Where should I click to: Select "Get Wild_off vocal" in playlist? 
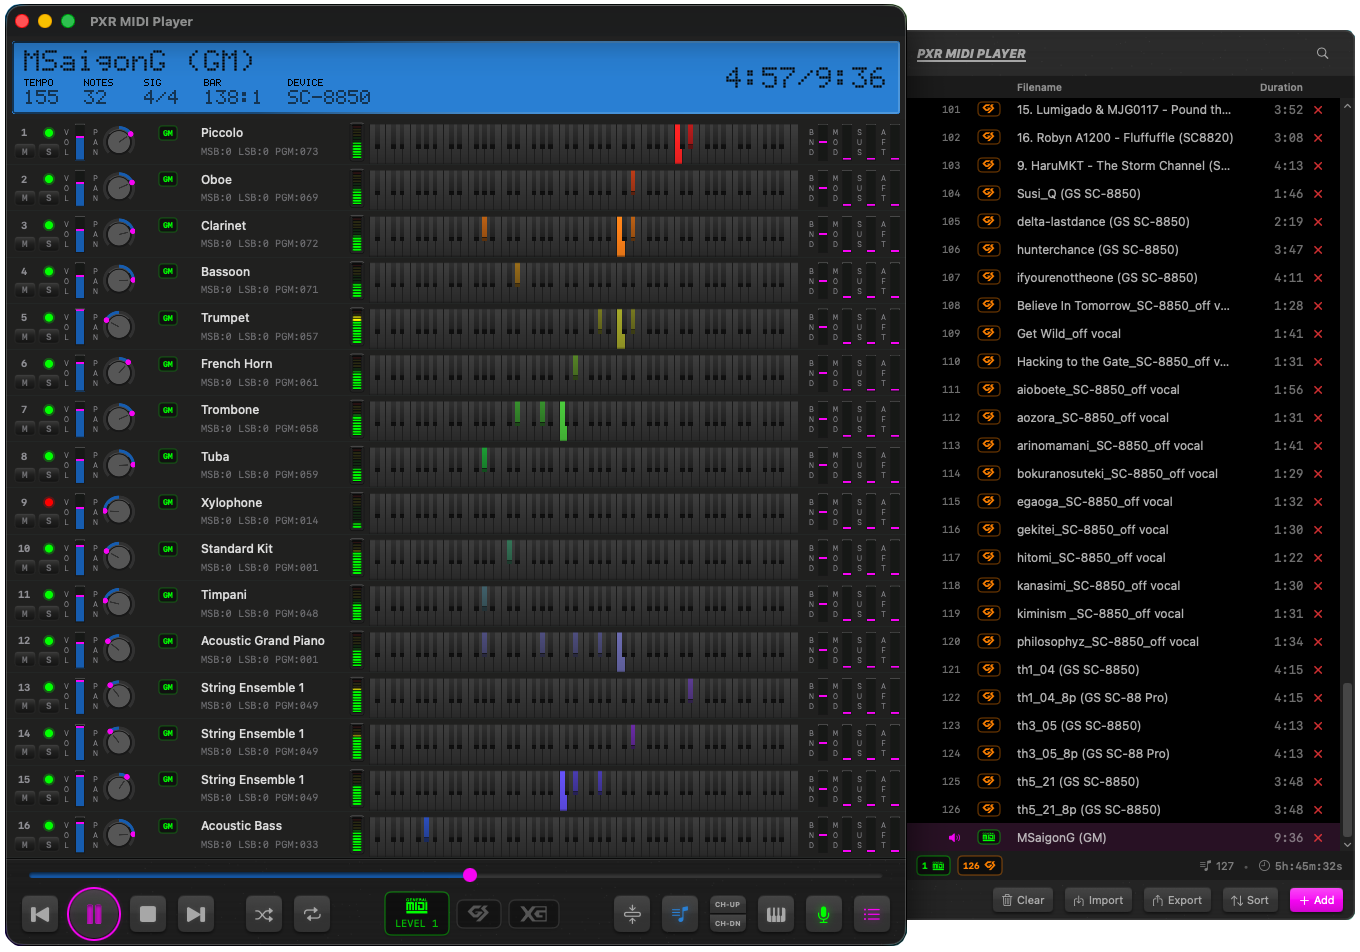pos(1068,334)
